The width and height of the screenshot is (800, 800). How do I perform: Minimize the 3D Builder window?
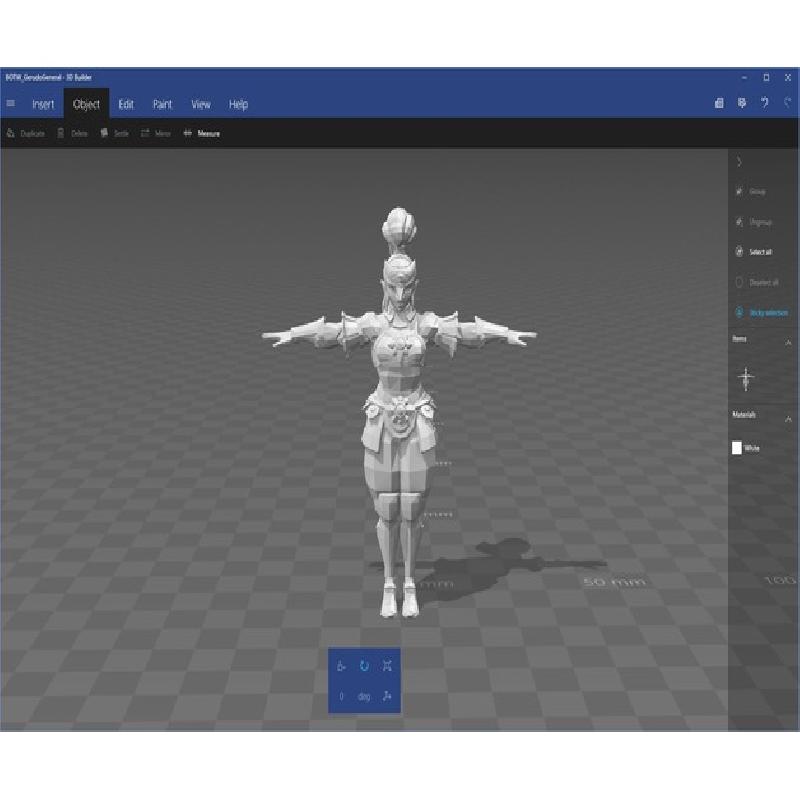coord(744,78)
